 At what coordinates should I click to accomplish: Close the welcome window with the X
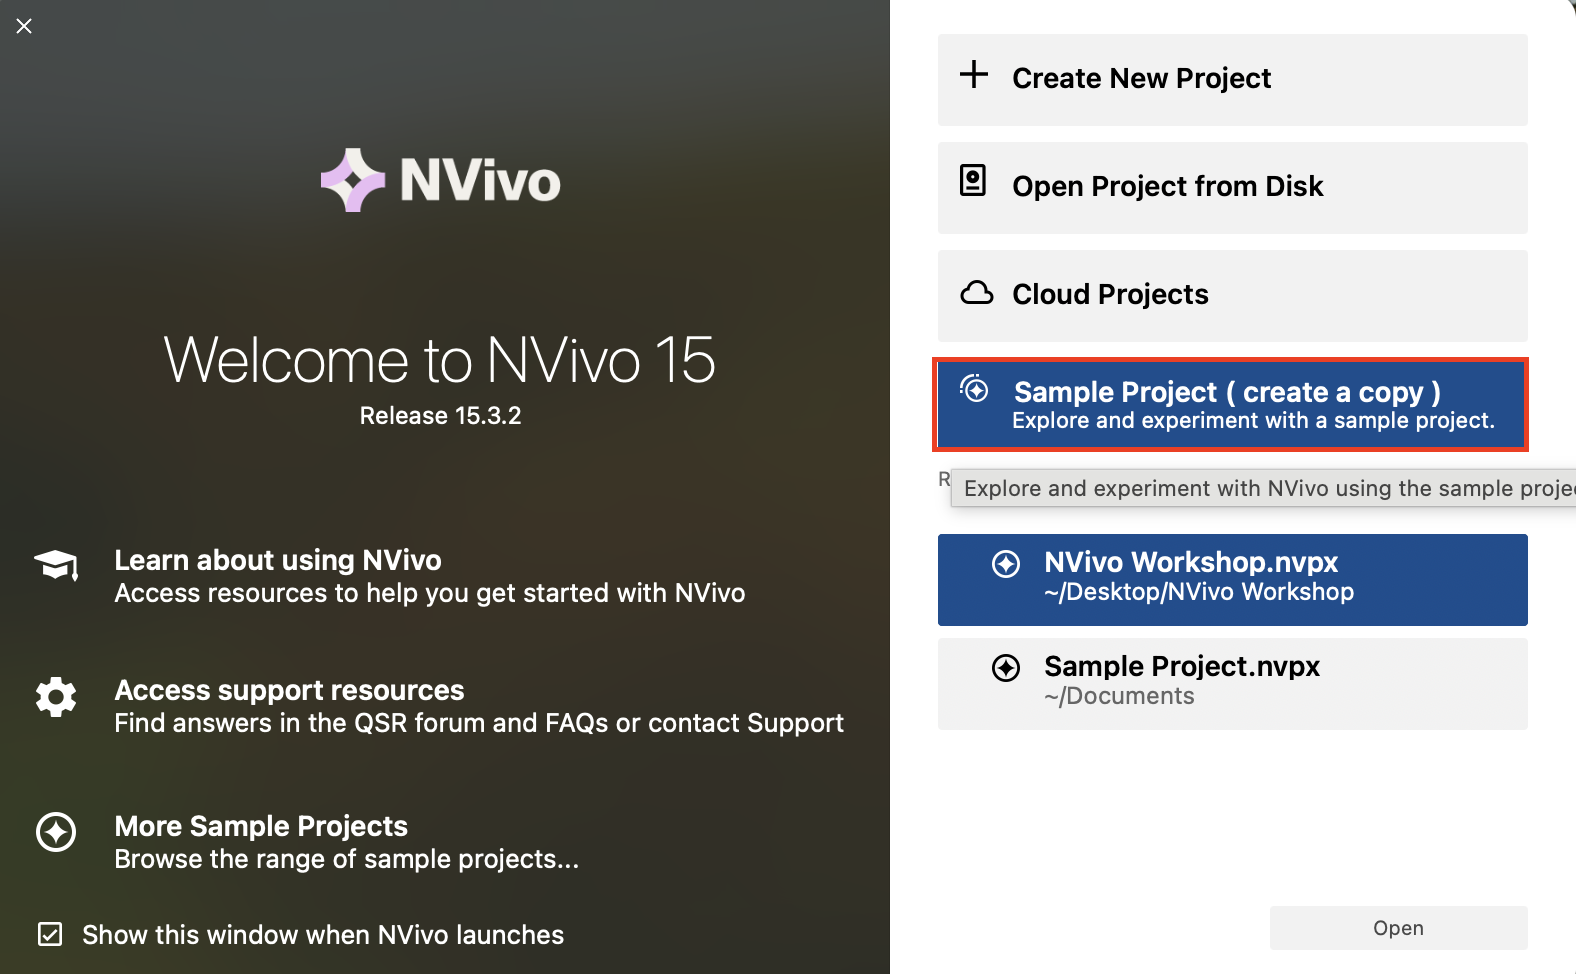tap(24, 26)
